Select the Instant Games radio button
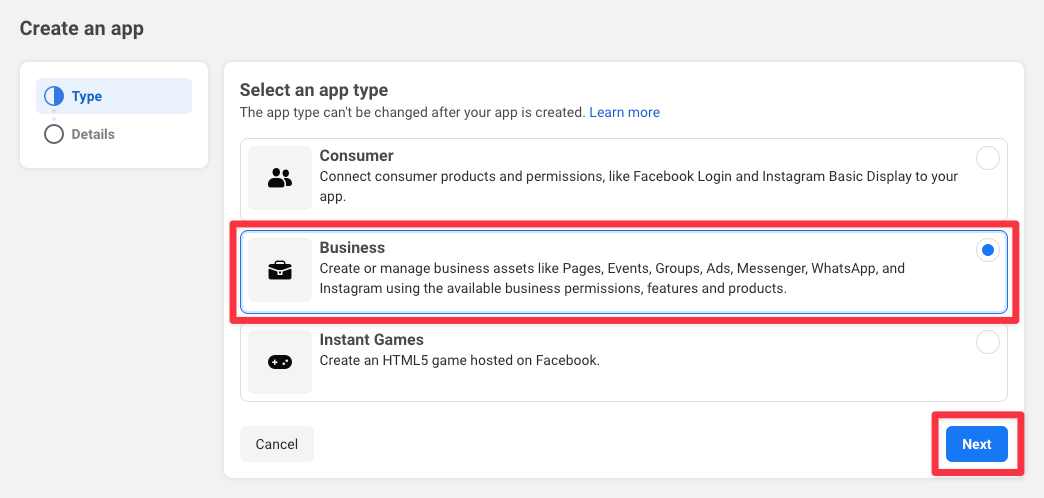The image size is (1044, 498). [x=987, y=342]
